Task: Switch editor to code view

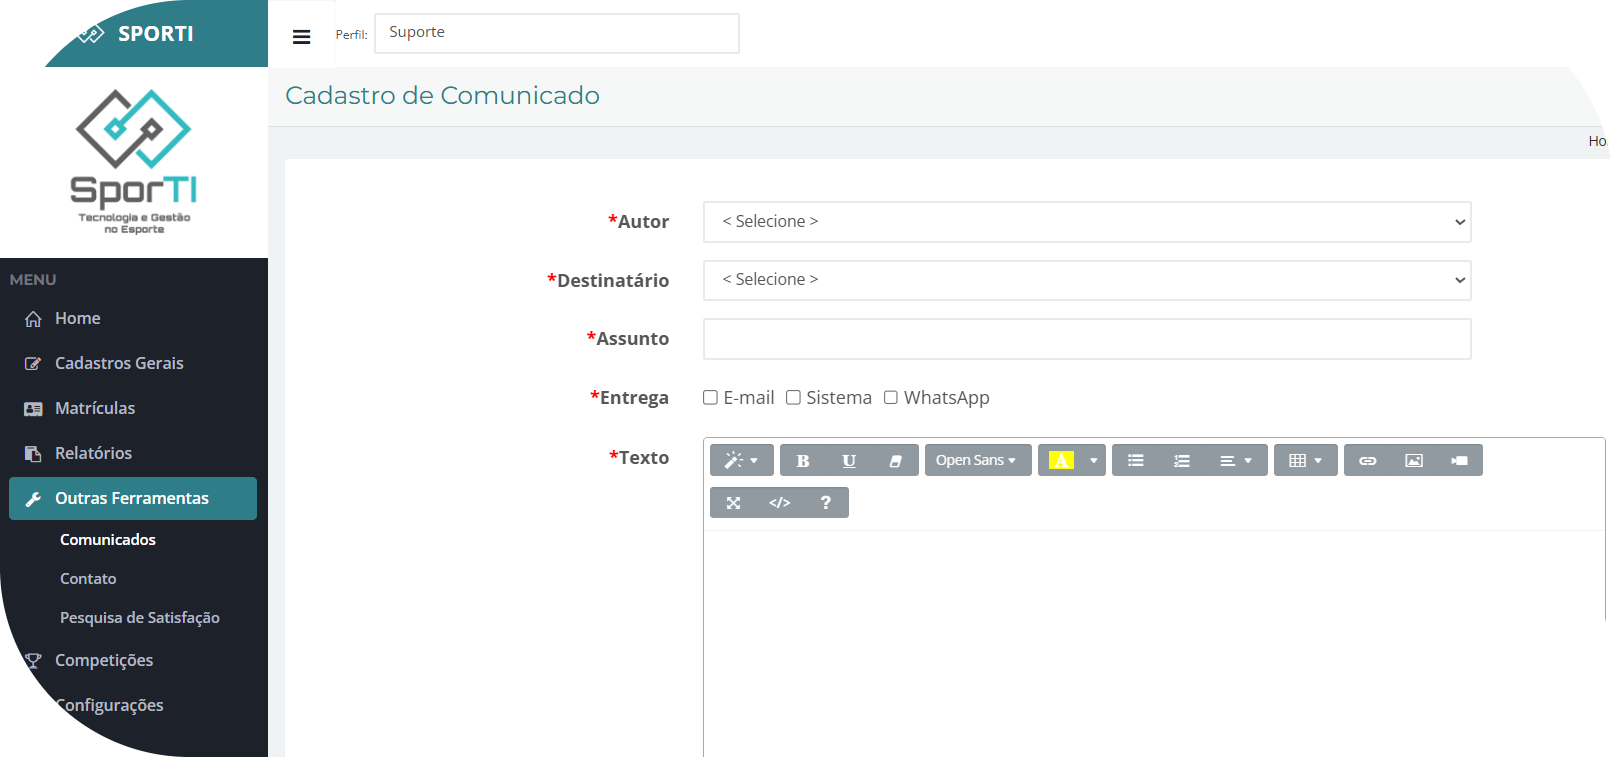Action: point(779,503)
